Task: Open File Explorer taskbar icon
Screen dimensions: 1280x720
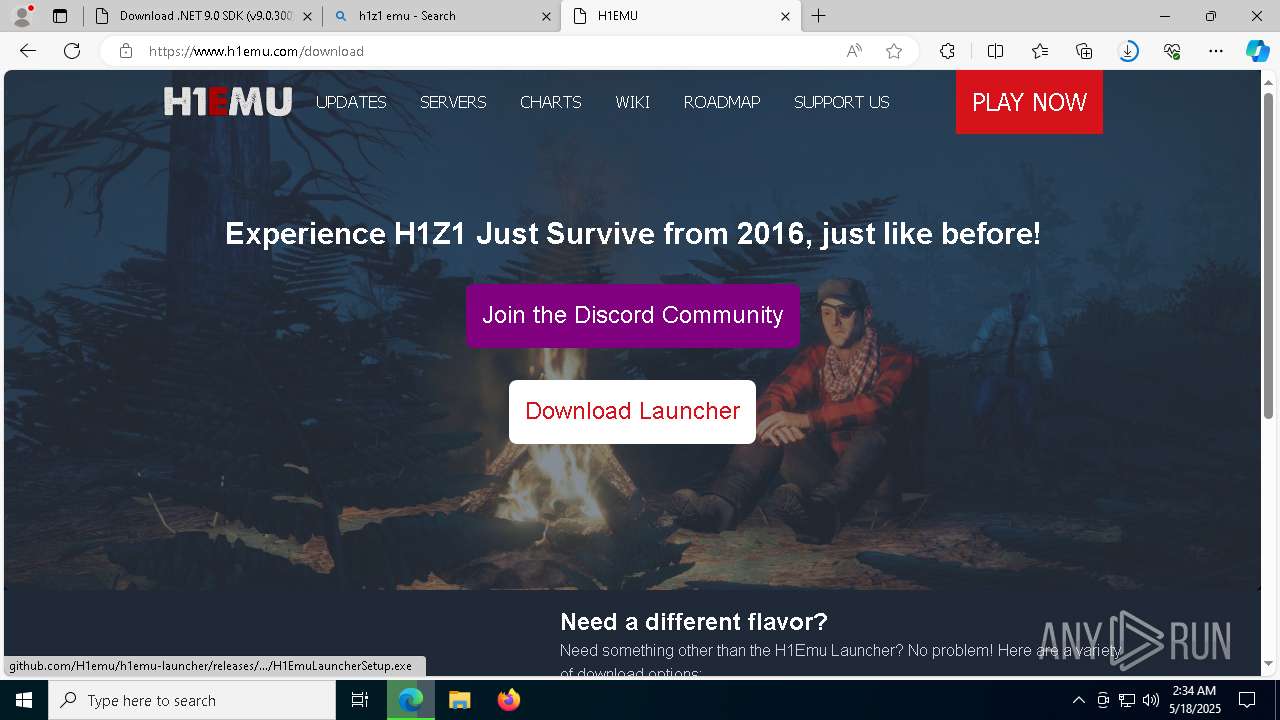Action: pyautogui.click(x=459, y=700)
